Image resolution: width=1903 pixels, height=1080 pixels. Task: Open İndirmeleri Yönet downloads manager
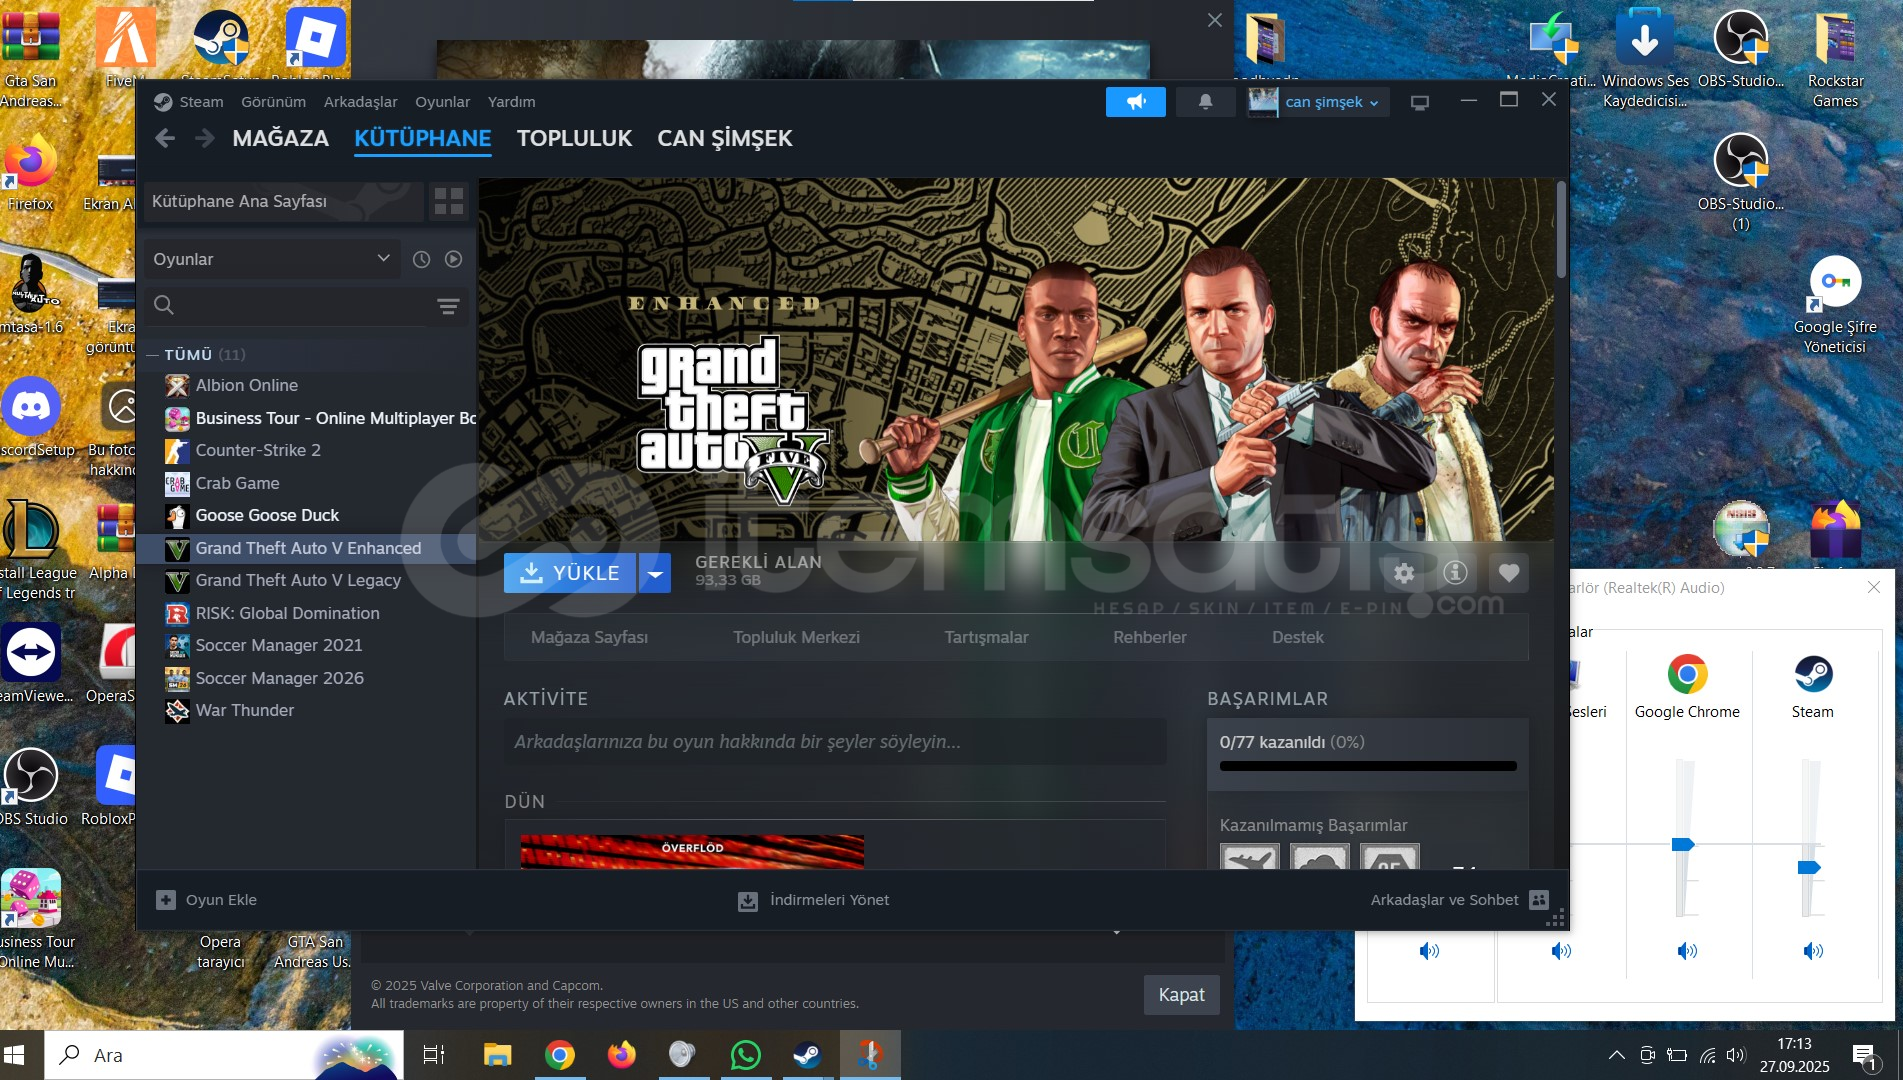point(813,900)
